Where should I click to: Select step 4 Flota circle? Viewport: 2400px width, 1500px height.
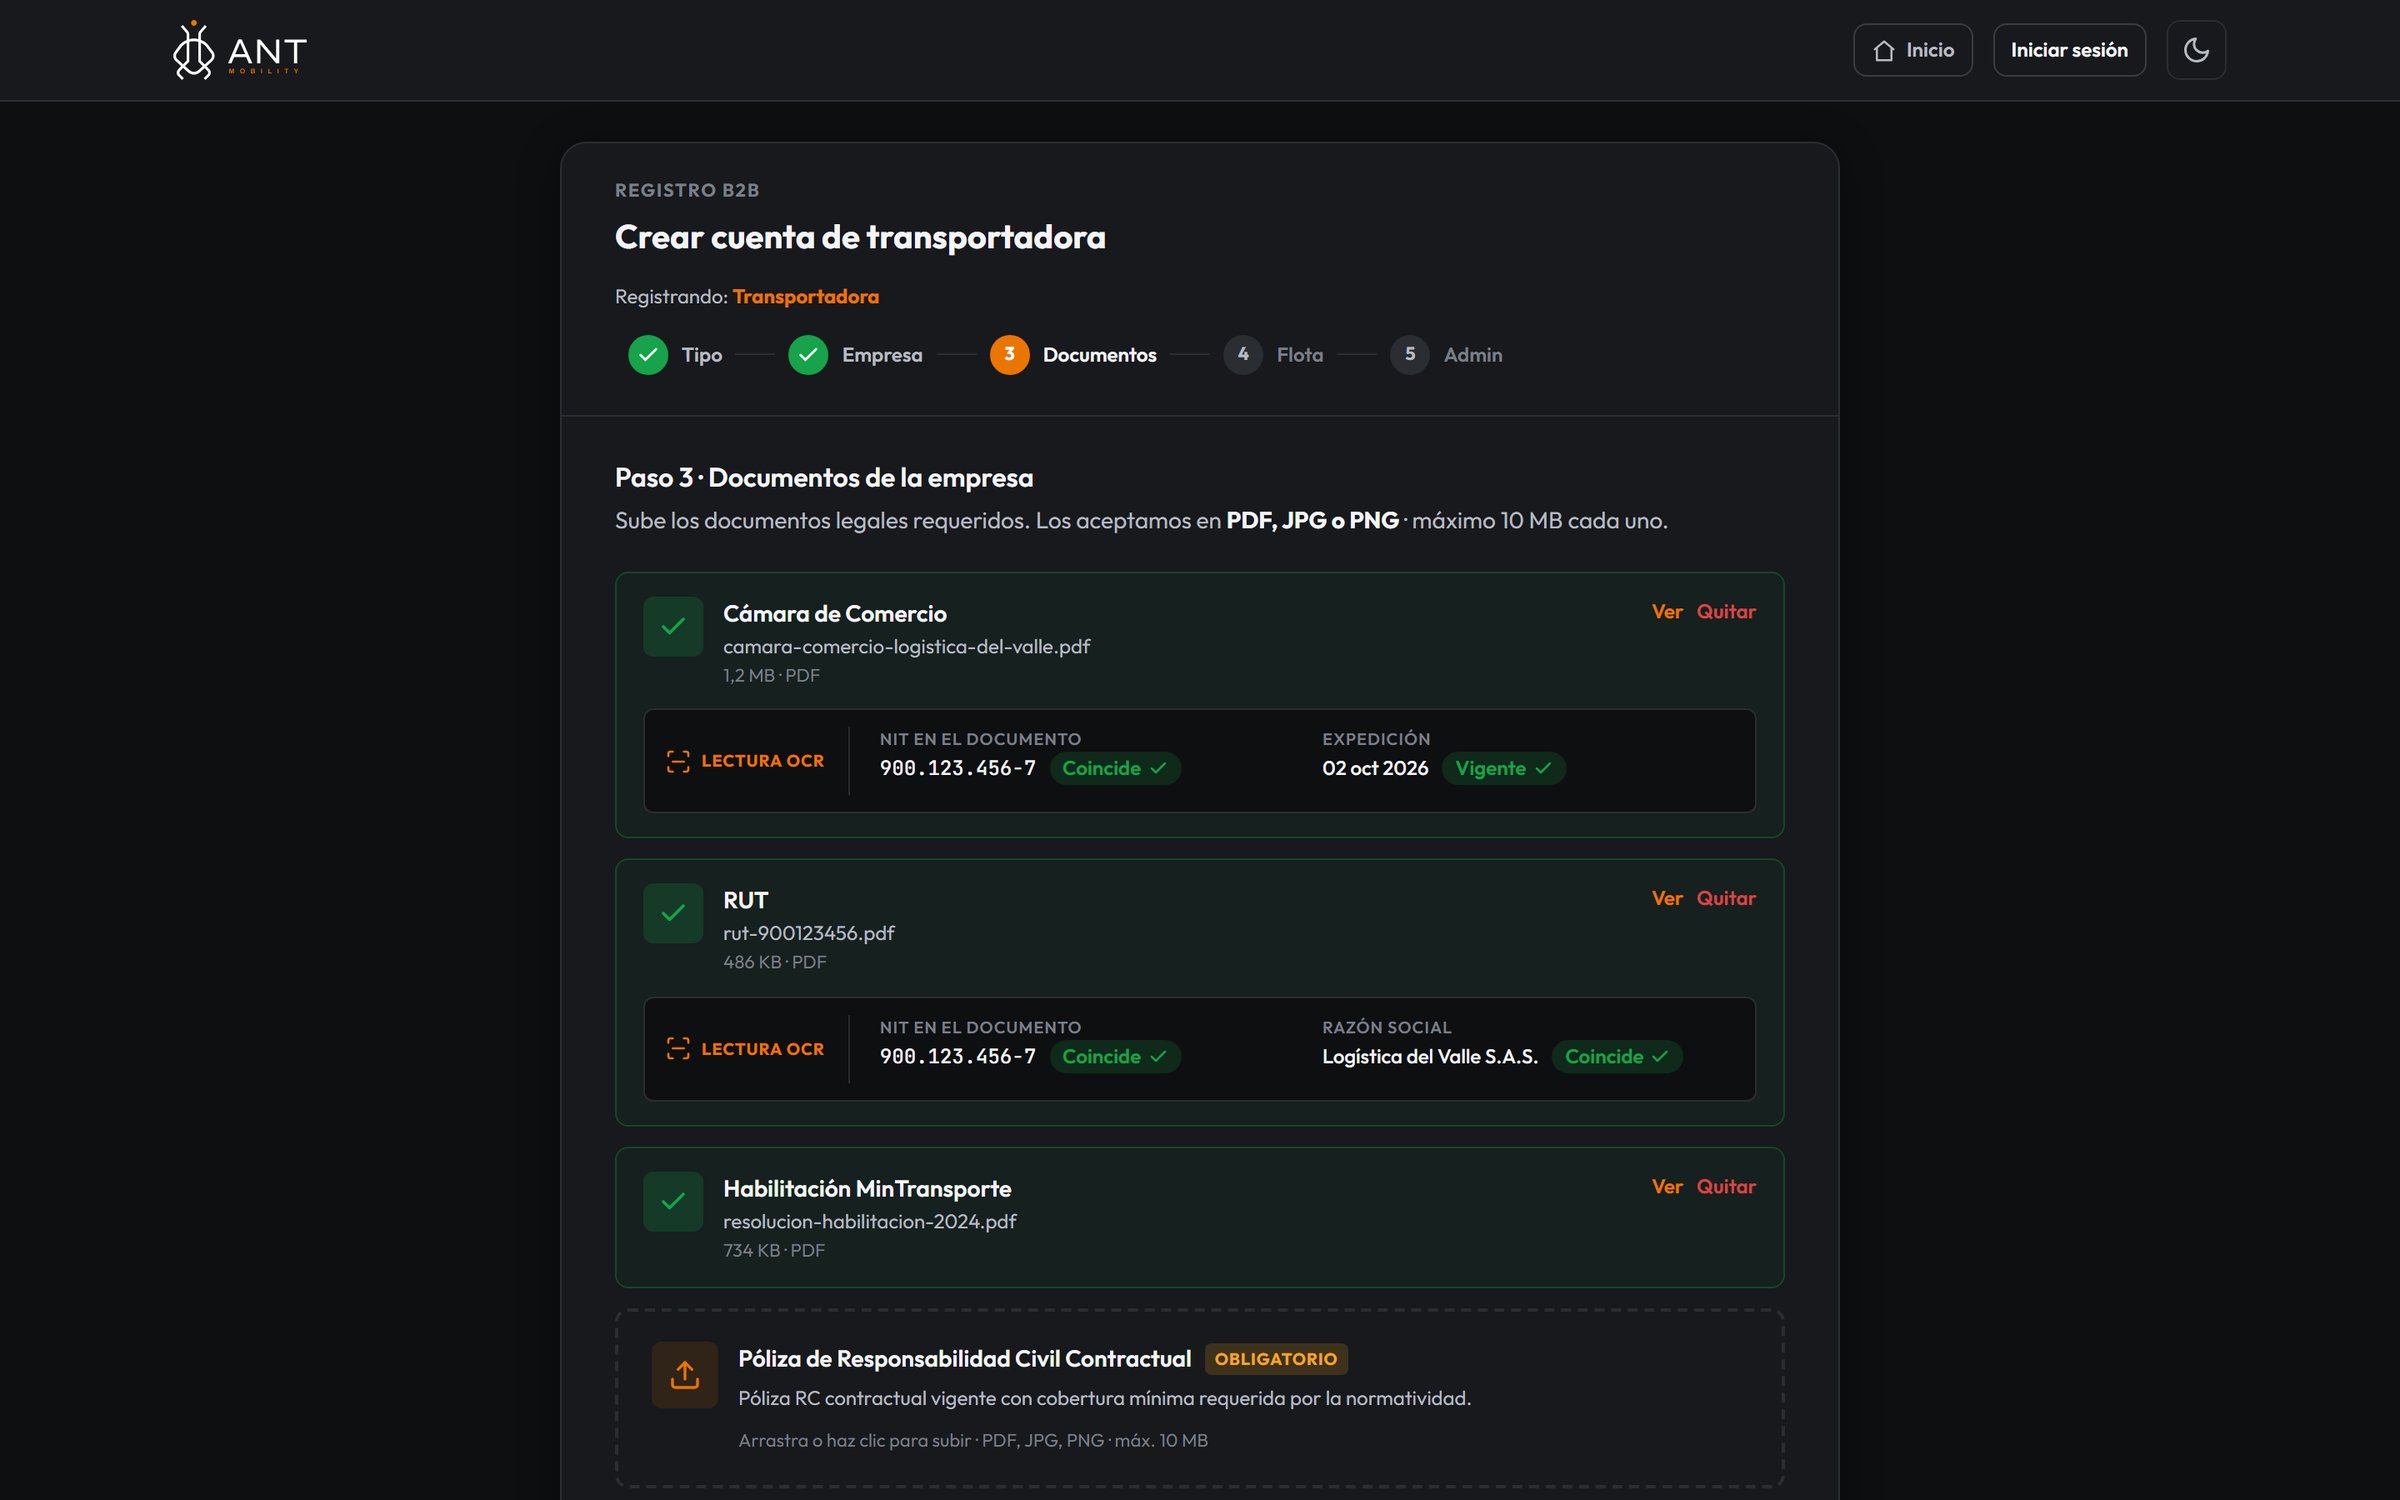[x=1243, y=355]
